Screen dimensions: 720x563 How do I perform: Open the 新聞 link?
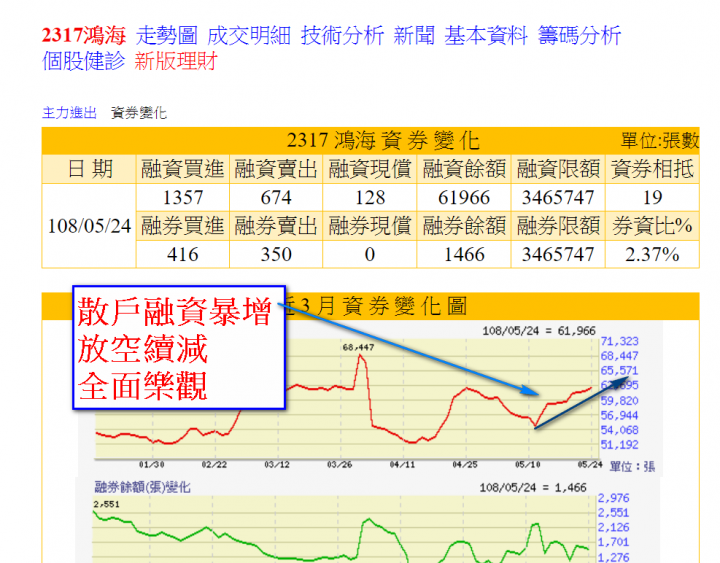414,36
